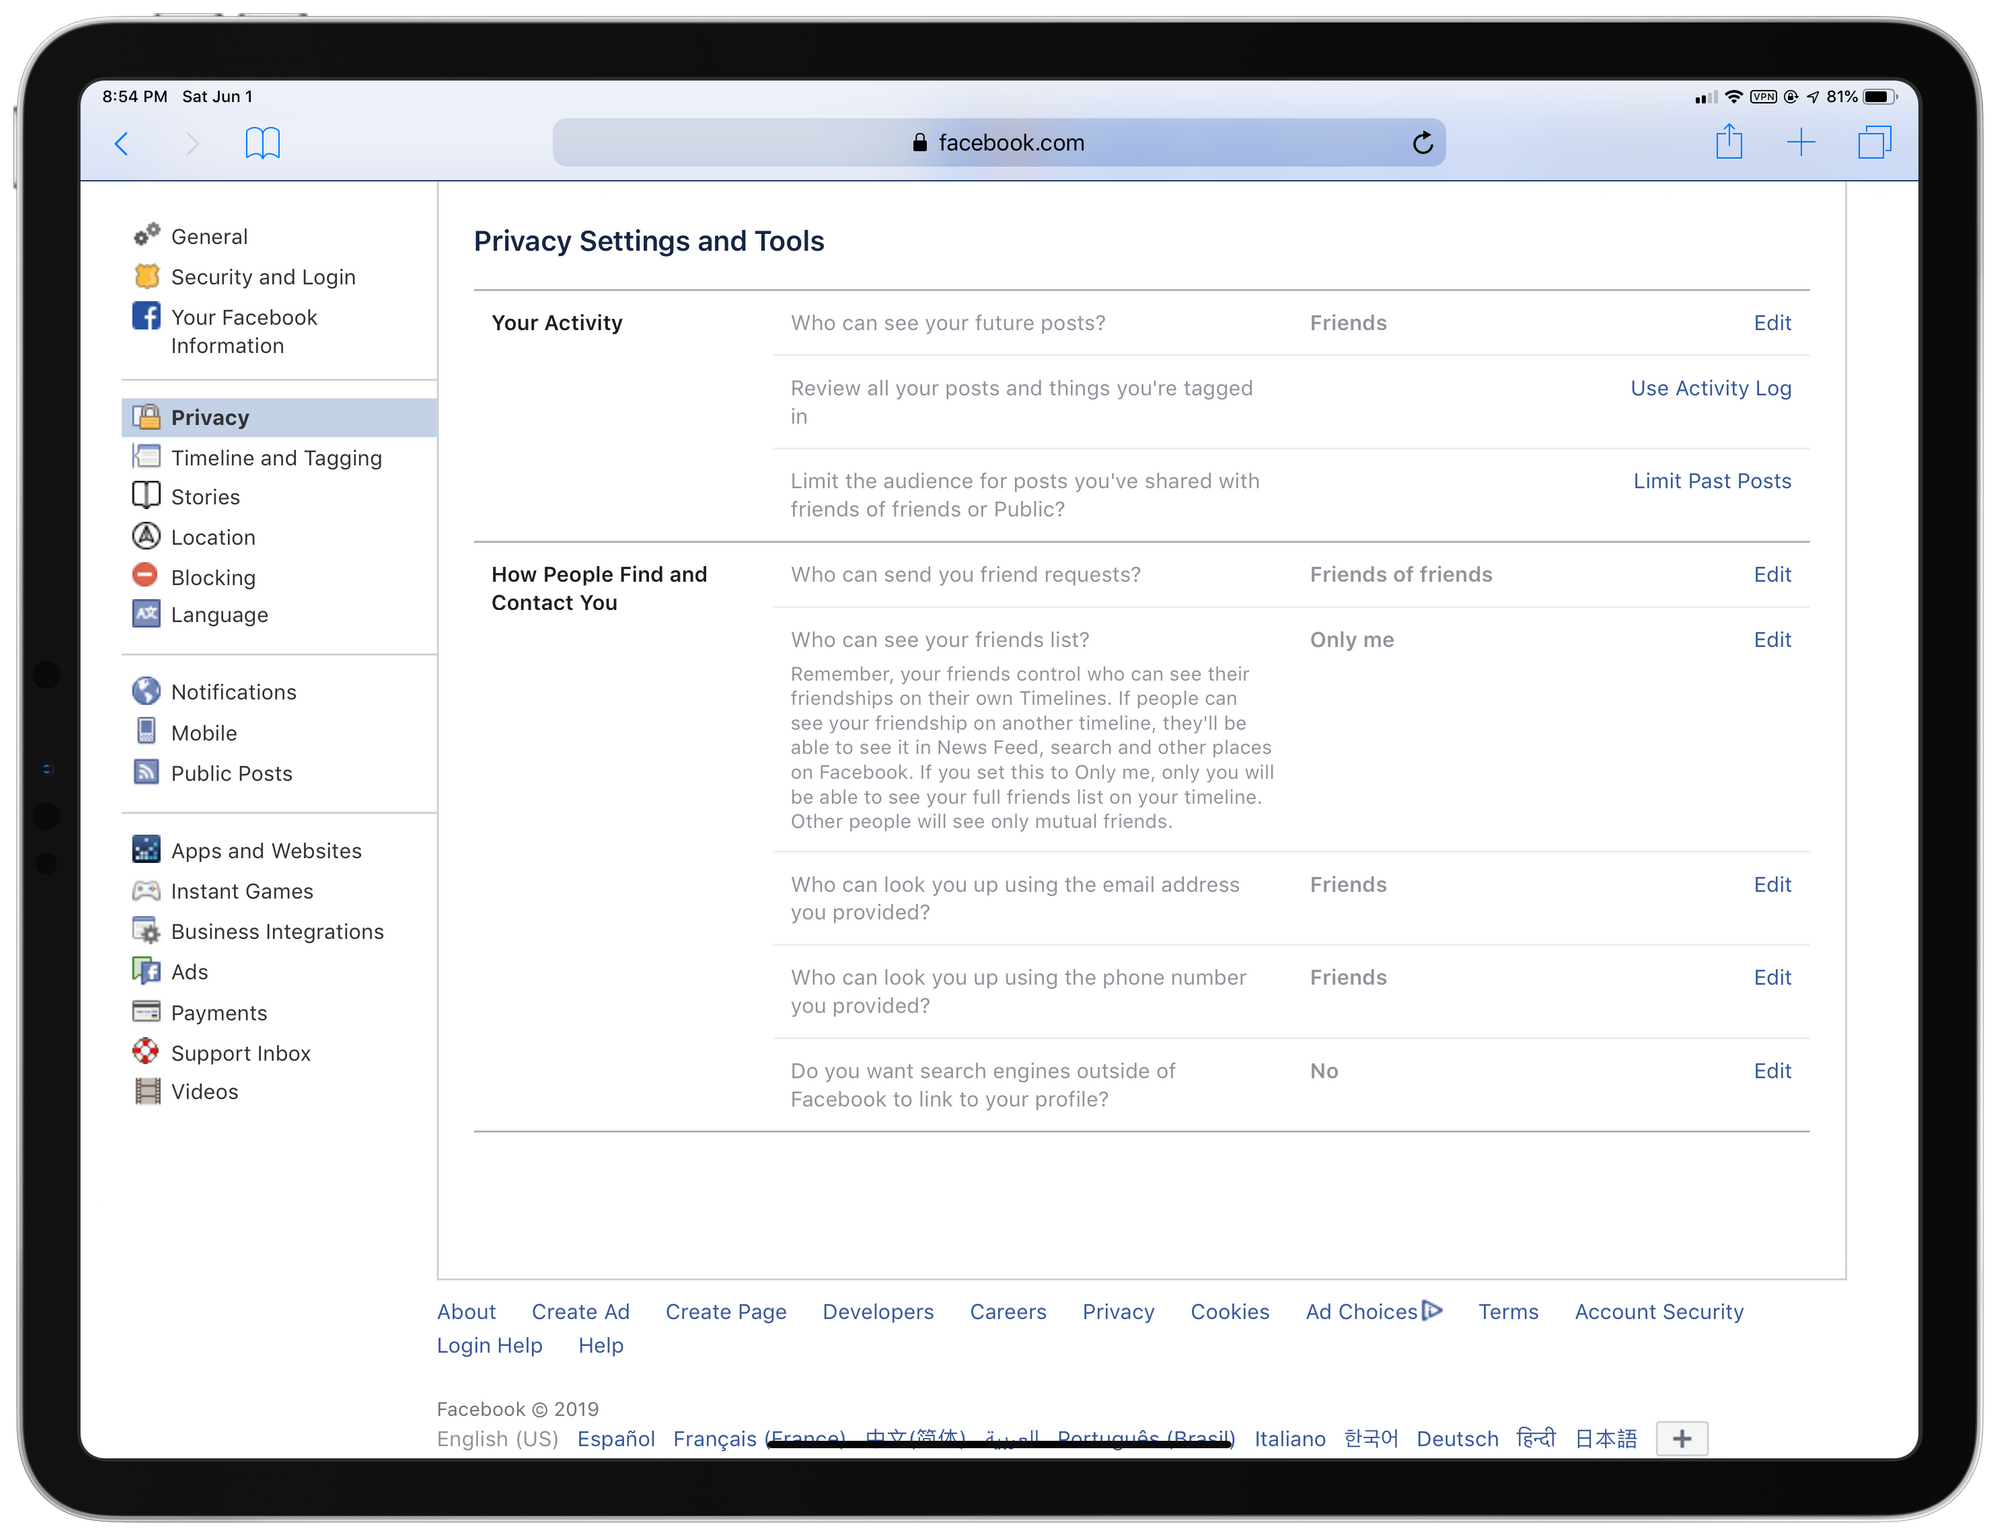Click the Your Facebook Information logo icon
This screenshot has height=1539, width=2000.
[146, 316]
